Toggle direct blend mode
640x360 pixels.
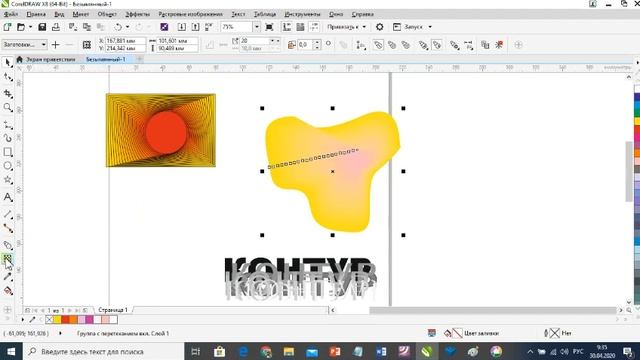click(378, 44)
